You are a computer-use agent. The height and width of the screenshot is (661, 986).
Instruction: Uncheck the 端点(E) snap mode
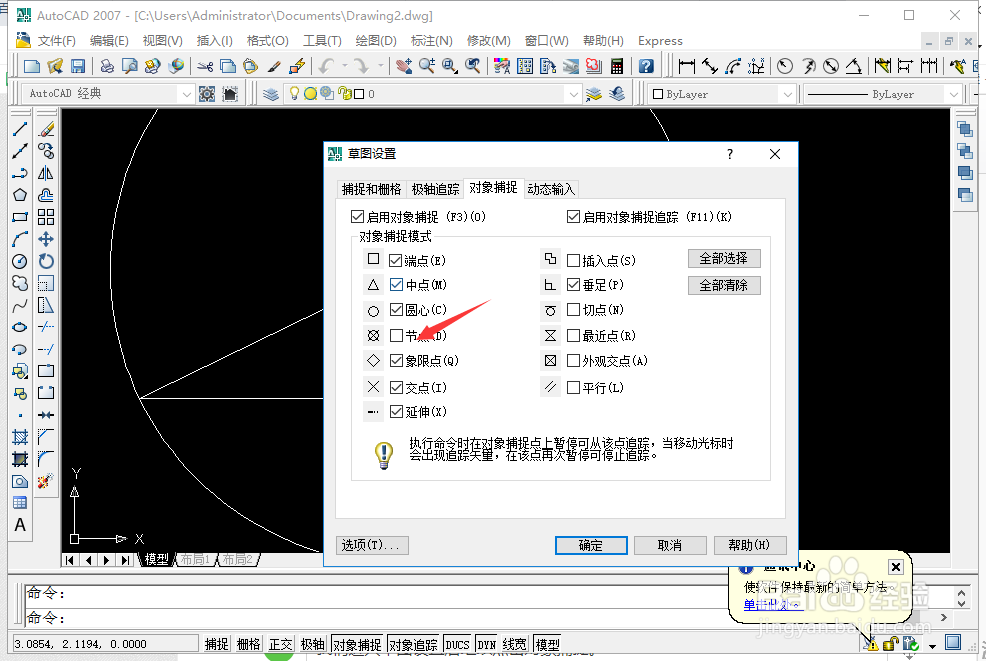coord(396,260)
